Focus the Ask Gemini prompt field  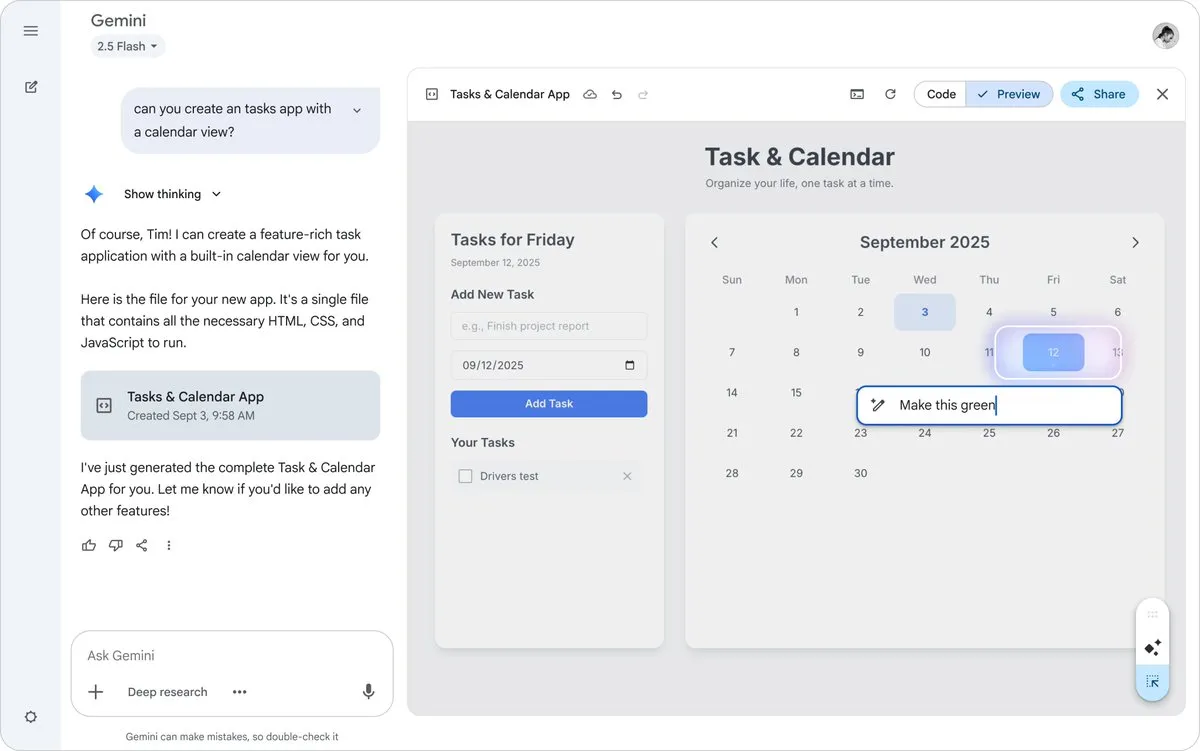232,656
